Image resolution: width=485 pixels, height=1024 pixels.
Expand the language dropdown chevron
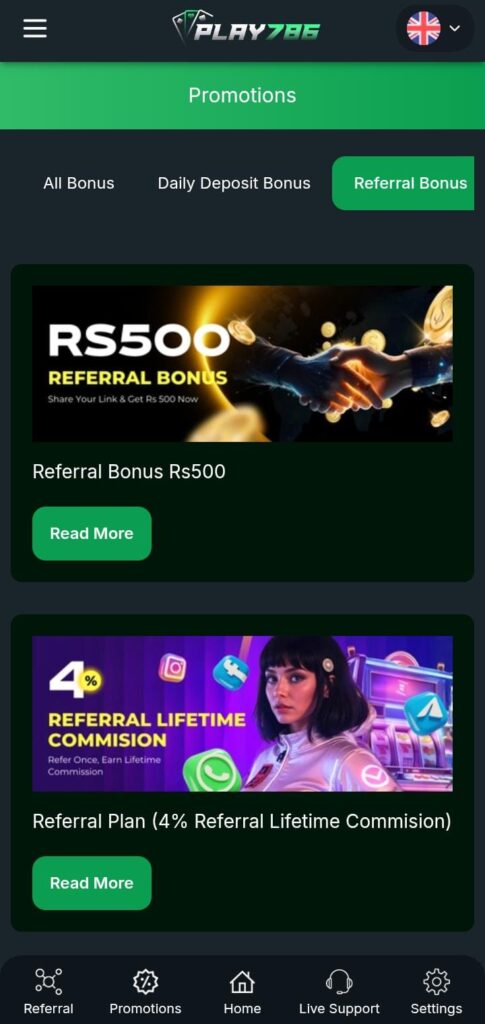tap(455, 29)
